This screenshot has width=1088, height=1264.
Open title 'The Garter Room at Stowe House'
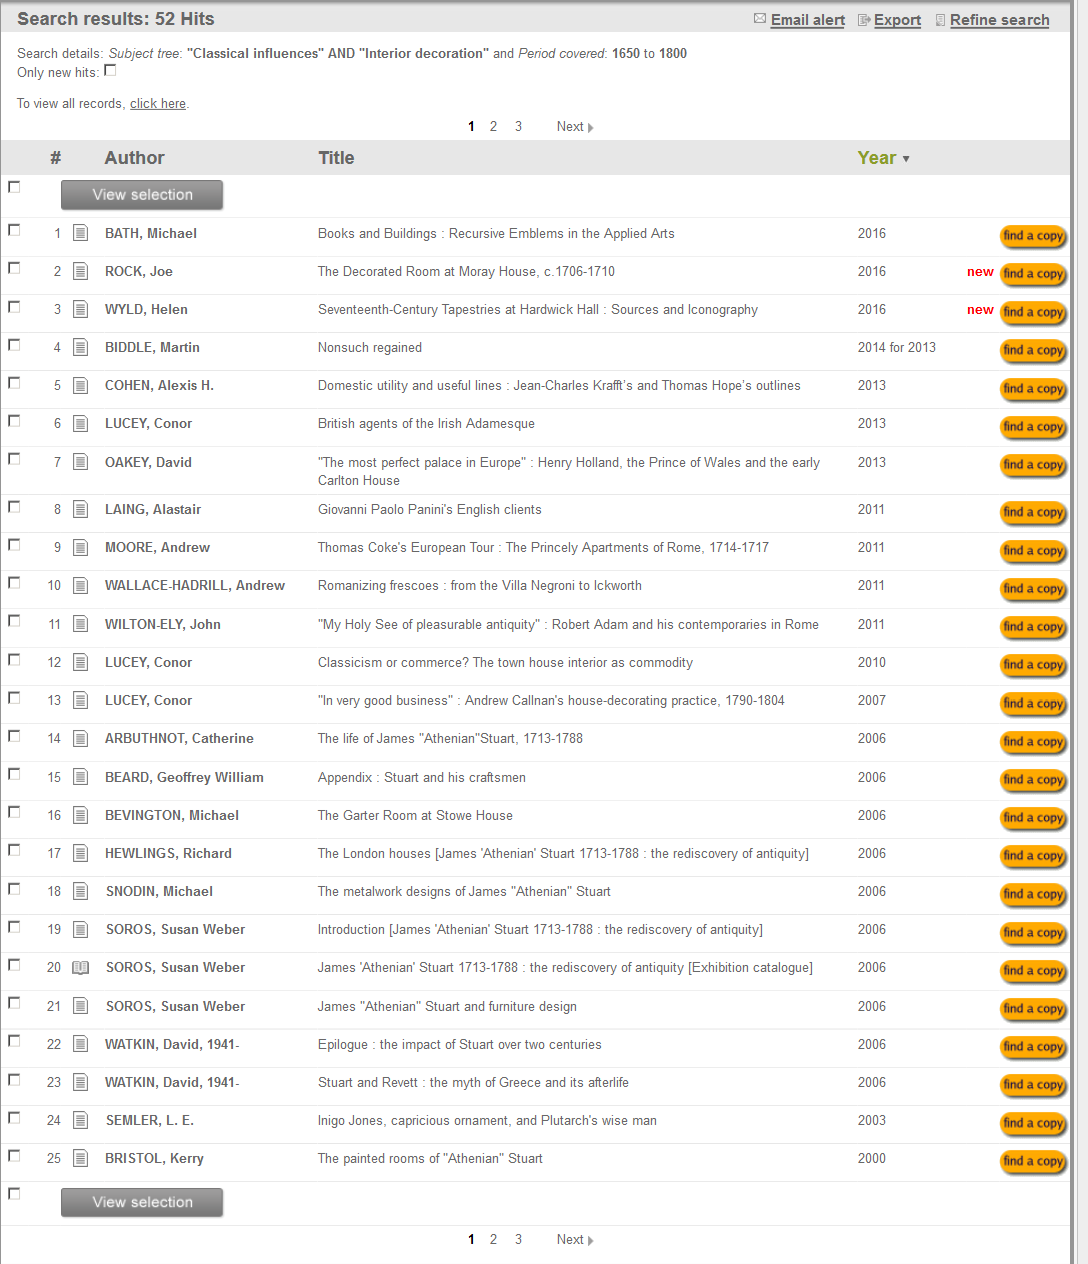click(415, 816)
